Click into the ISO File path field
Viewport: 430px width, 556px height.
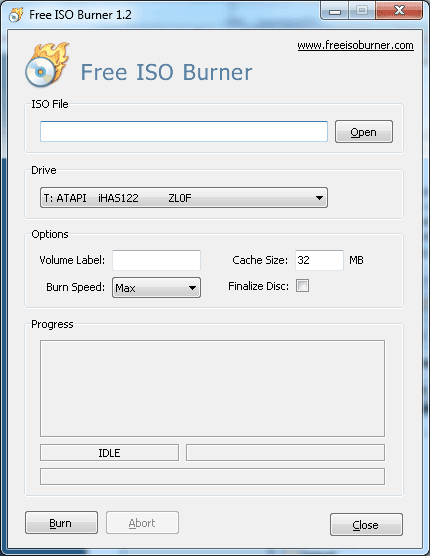coord(184,132)
